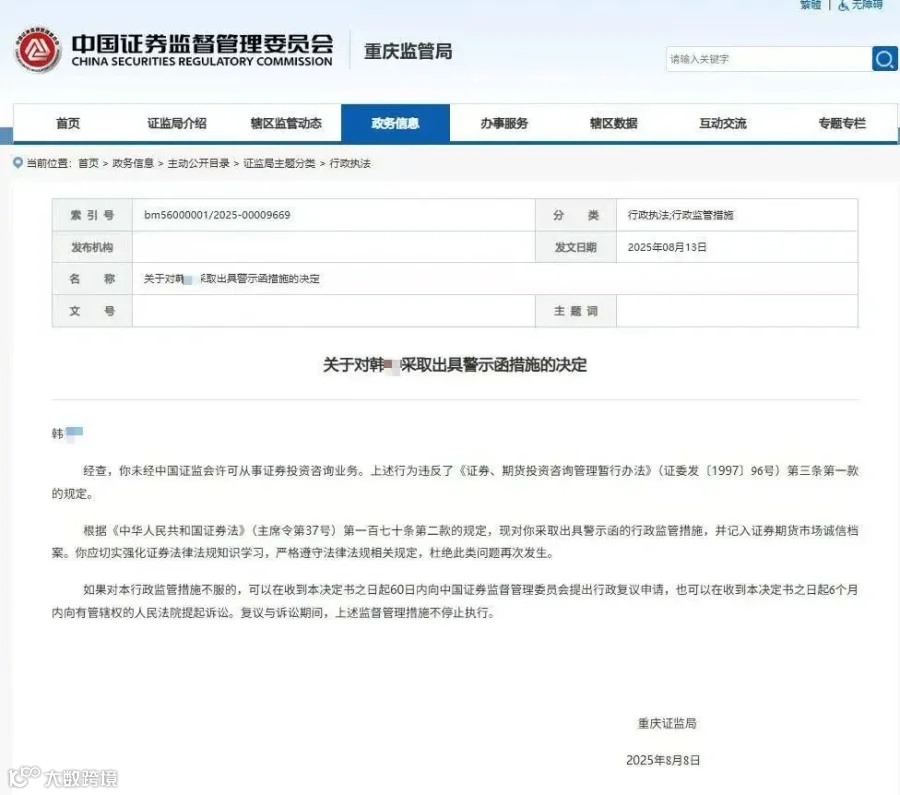Image resolution: width=900 pixels, height=795 pixels.
Task: Click the blue search magnifier button
Action: click(885, 59)
